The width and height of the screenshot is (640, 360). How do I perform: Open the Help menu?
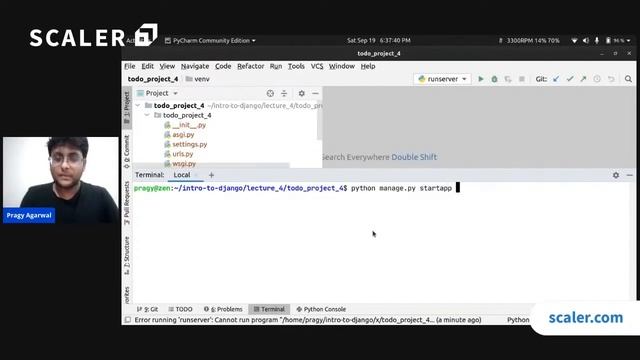(368, 66)
